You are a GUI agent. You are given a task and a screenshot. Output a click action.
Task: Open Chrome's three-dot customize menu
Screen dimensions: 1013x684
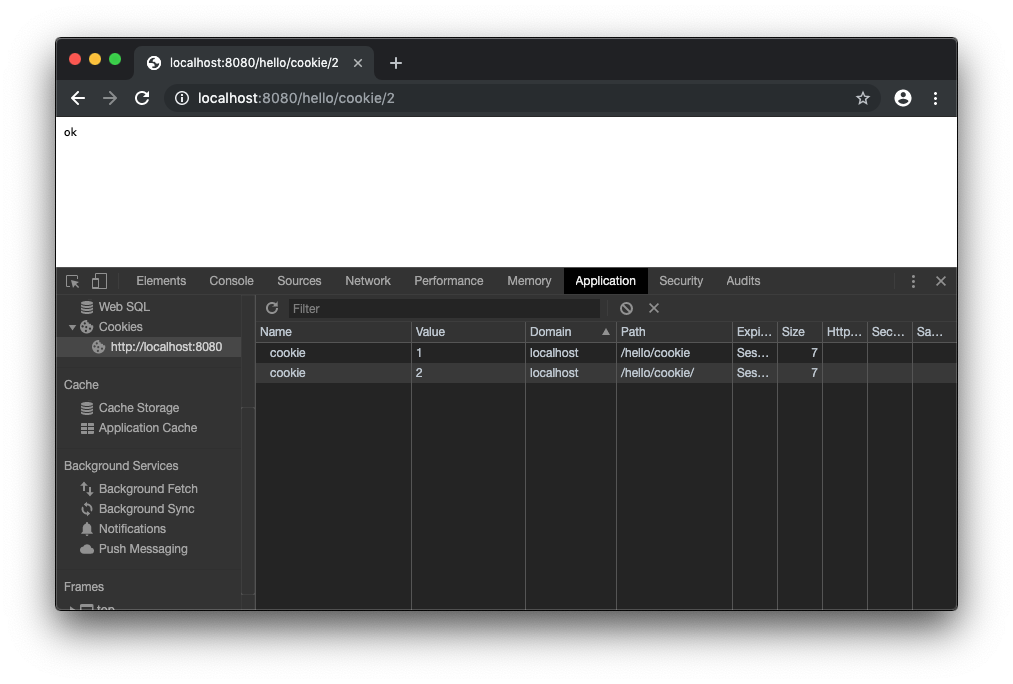click(x=935, y=98)
